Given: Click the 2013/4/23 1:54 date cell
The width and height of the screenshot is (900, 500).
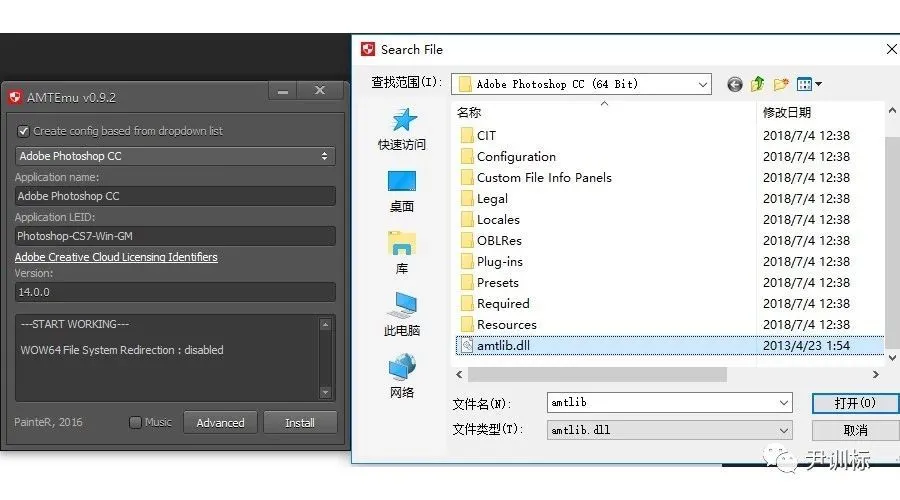Looking at the screenshot, I should (x=806, y=346).
